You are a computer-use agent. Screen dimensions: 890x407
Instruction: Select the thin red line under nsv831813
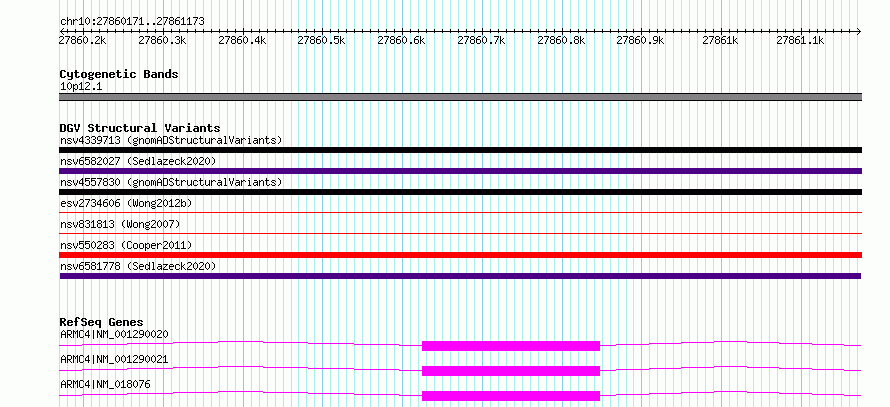click(461, 233)
